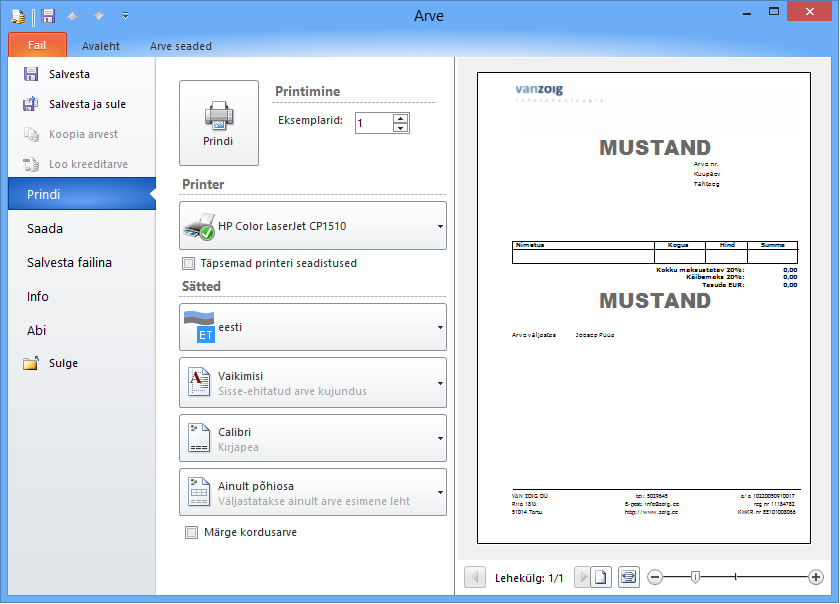Screen dimensions: 840x604
Task: Decrease the Eksemplarid copies count
Action: click(400, 128)
